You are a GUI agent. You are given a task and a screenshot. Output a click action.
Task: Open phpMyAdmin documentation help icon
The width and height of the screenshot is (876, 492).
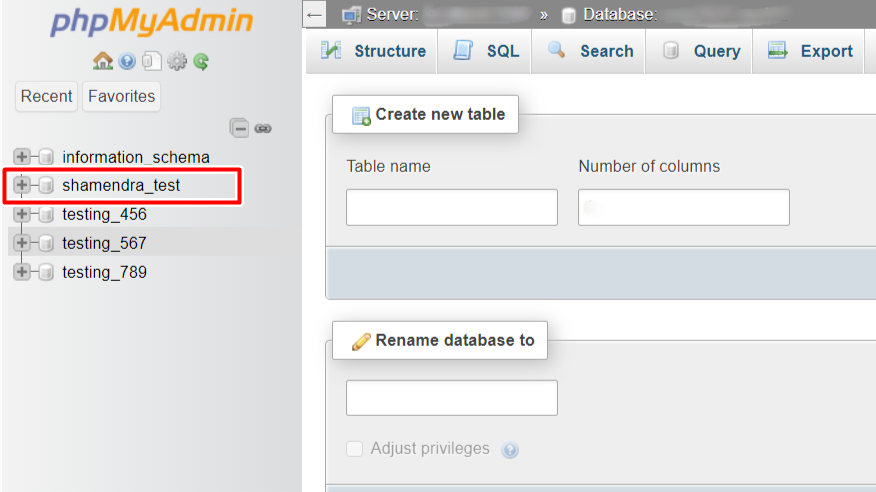(x=127, y=61)
